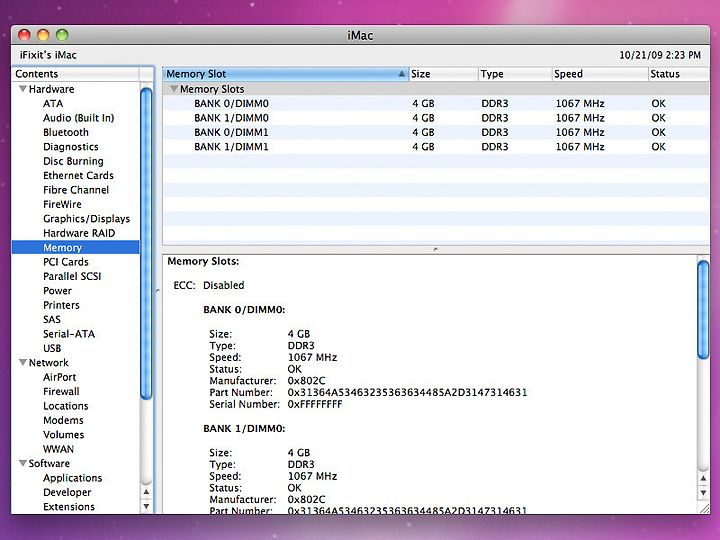Image resolution: width=720 pixels, height=540 pixels.
Task: Click the Contents column header
Action: click(76, 74)
